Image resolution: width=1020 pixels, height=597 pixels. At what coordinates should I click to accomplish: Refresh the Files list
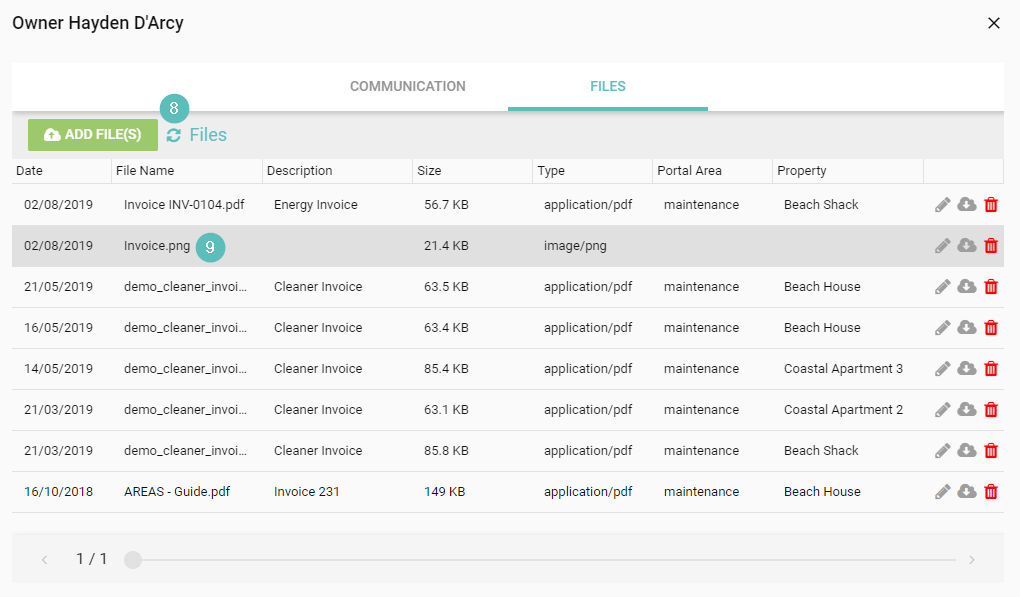[x=174, y=136]
